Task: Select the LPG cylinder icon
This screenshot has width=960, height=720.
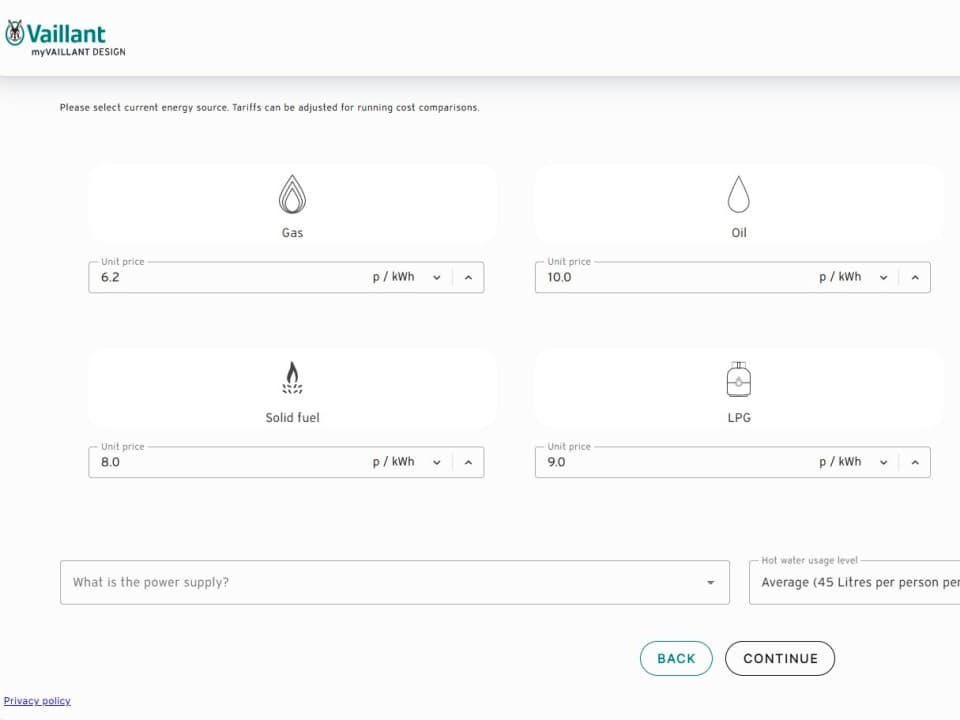Action: click(x=738, y=379)
